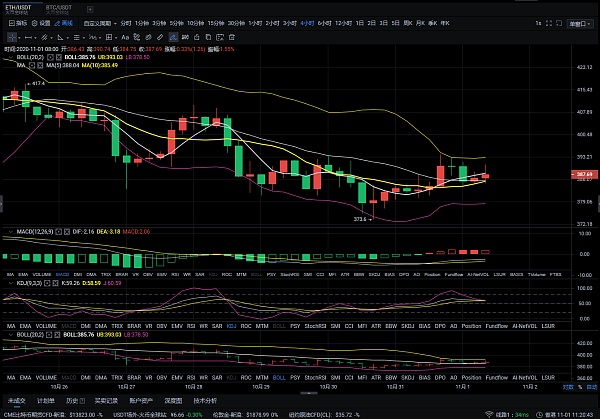The height and width of the screenshot is (419, 600).
Task: Open the drawing style edit tool
Action: [137, 37]
